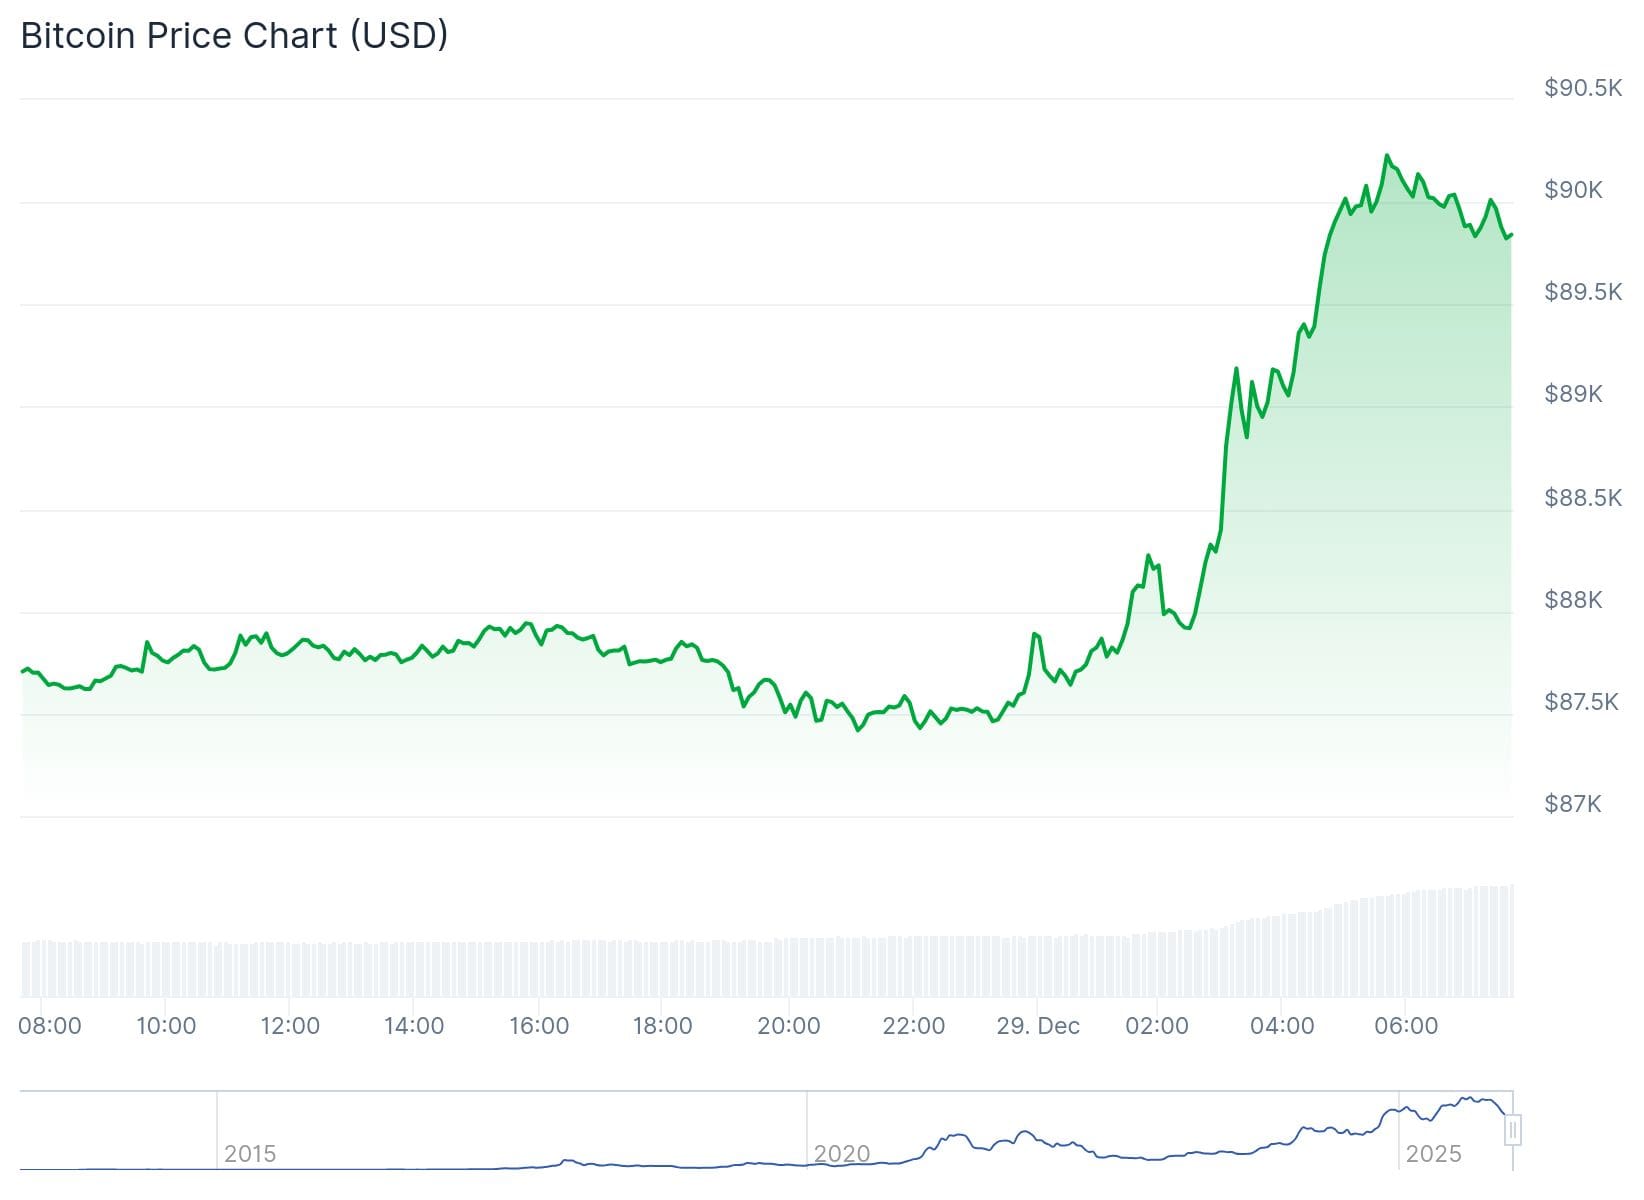Jump to 2020 in the navigator timeline
Viewport: 1644px width, 1200px height.
coord(841,1154)
